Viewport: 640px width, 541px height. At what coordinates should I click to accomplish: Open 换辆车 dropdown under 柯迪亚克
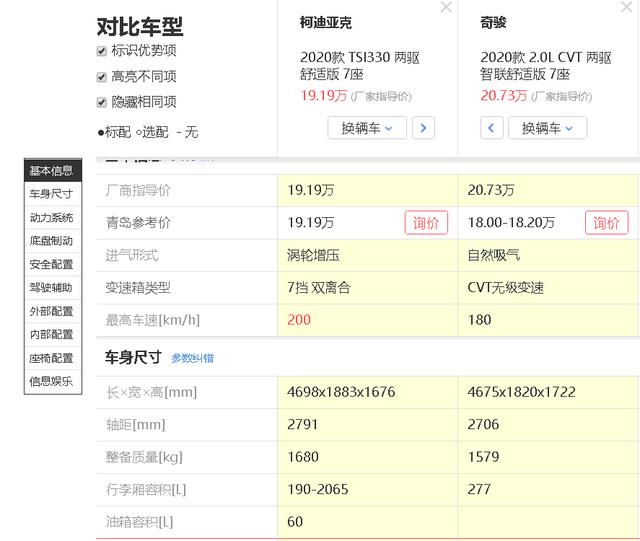pos(367,128)
